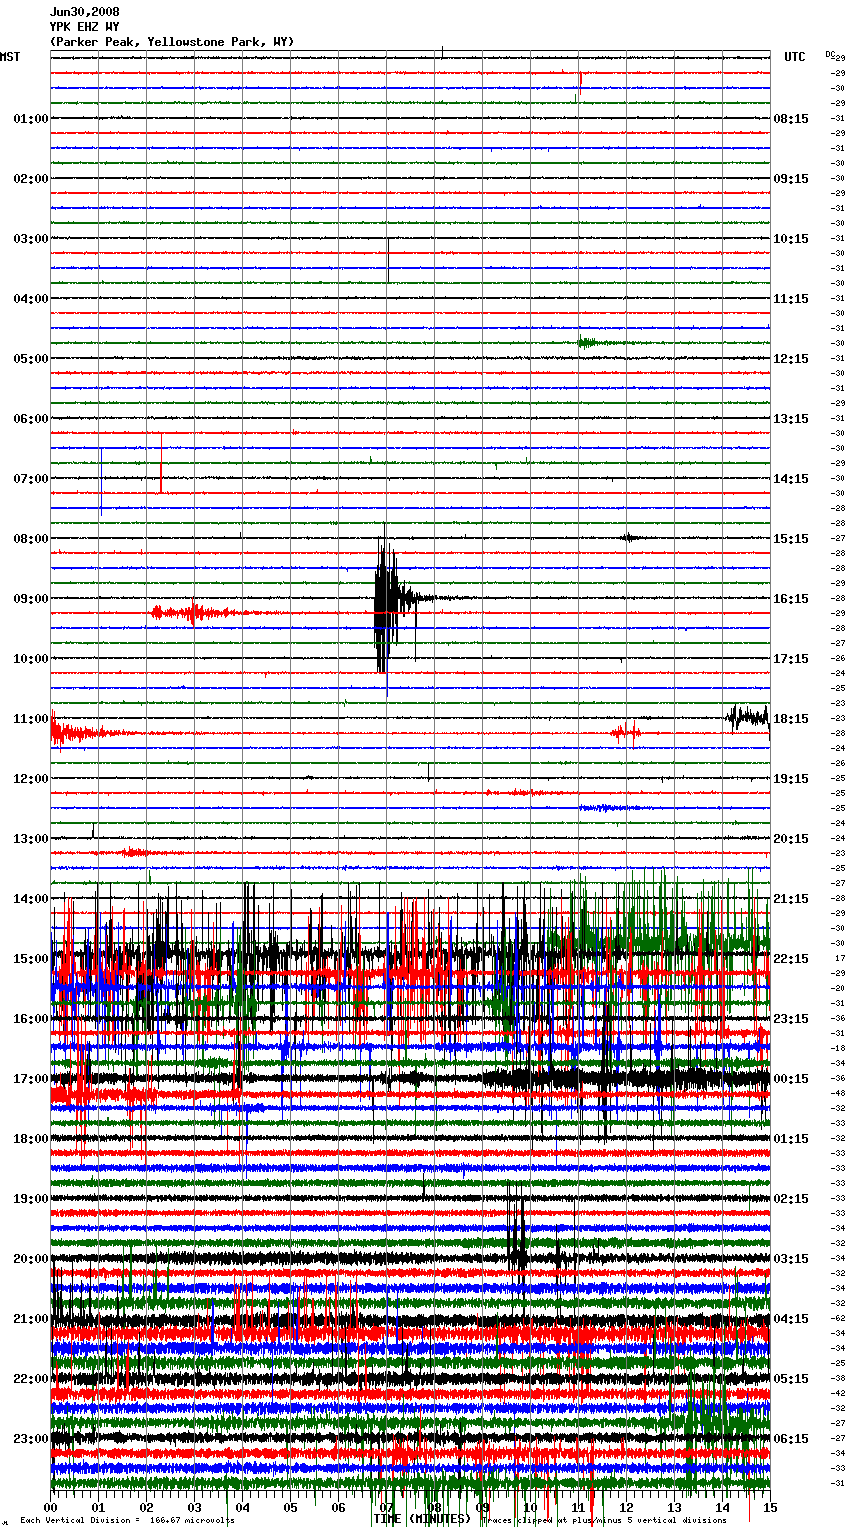
Task: Select the 03:00 MST hour label
Action: 31,239
